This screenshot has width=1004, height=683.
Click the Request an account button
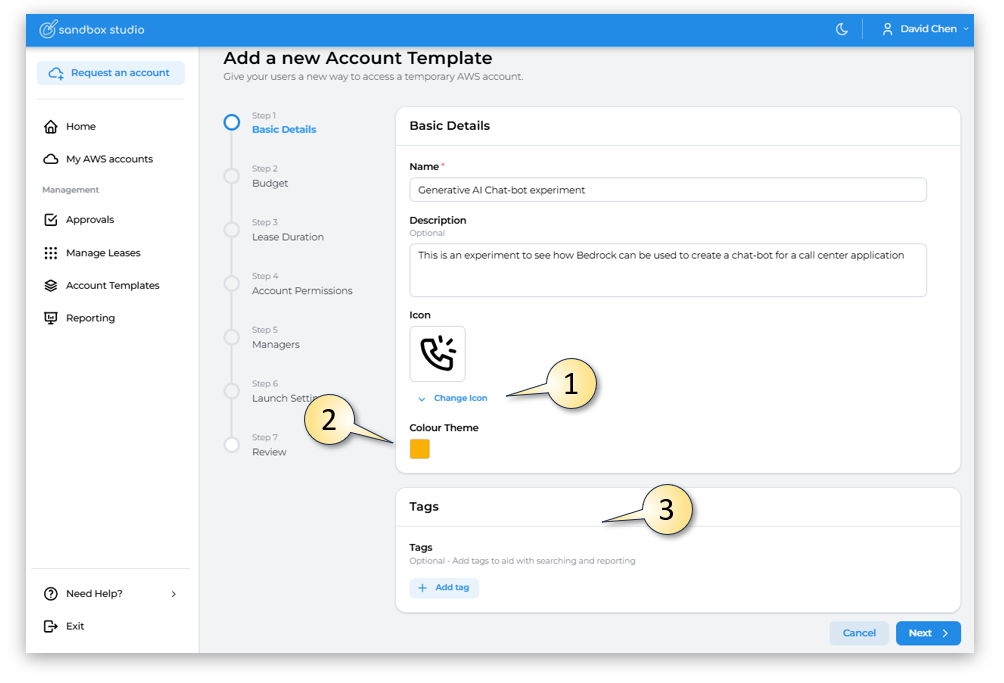[111, 73]
